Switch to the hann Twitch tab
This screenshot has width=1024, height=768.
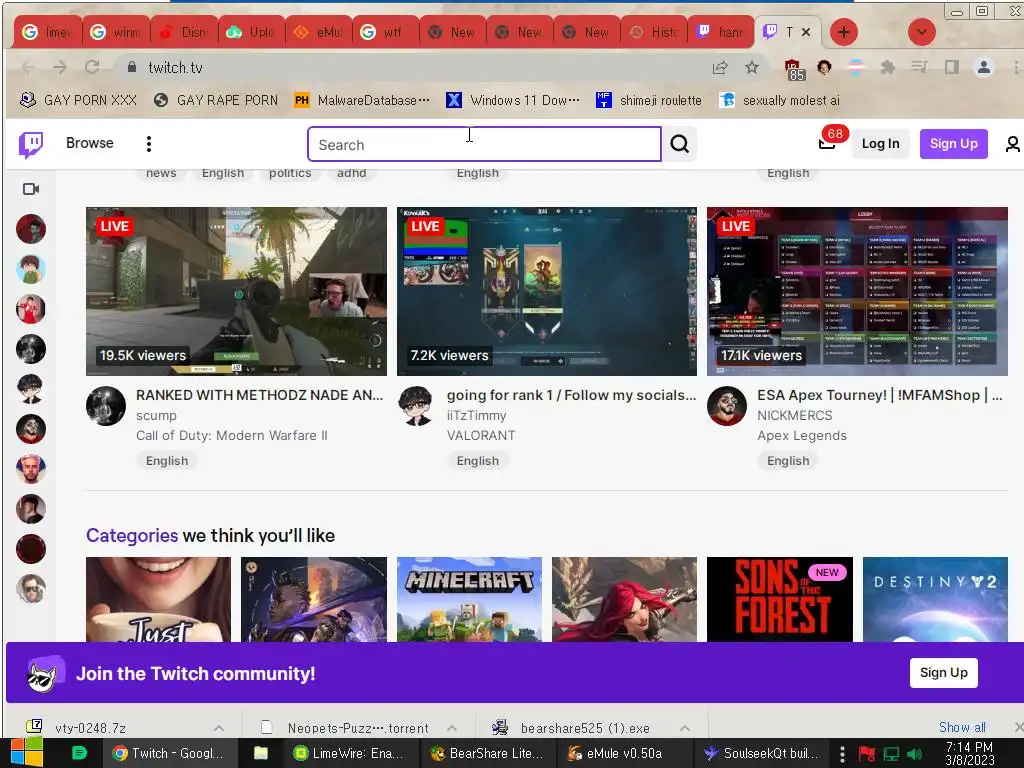coord(722,32)
